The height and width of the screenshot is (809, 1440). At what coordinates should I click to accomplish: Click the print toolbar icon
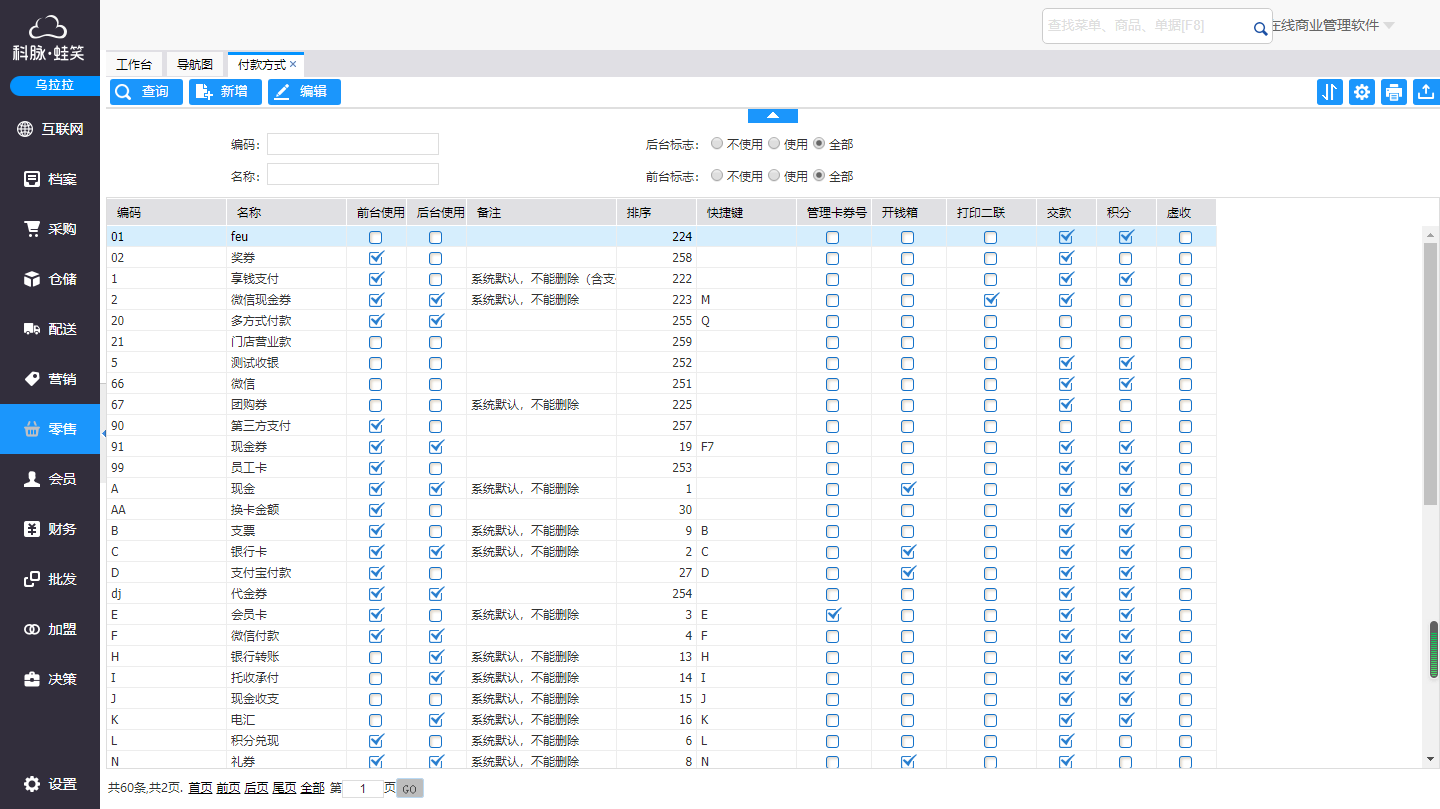pyautogui.click(x=1394, y=92)
